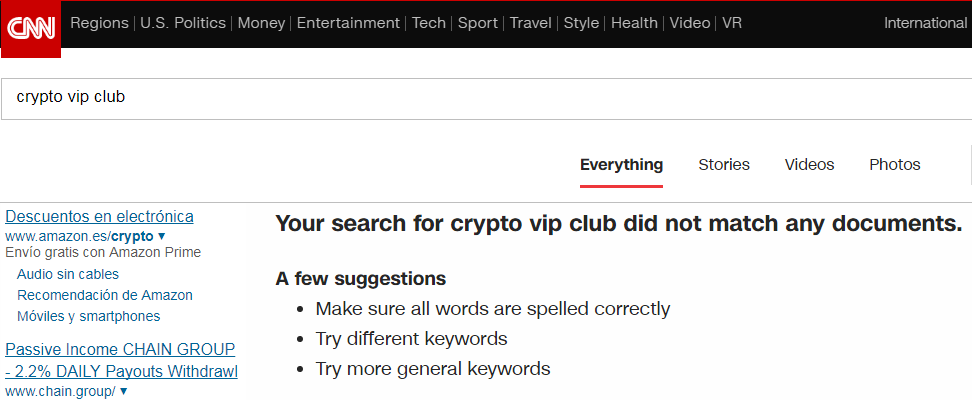Image resolution: width=972 pixels, height=400 pixels.
Task: Open the Passive Income CHAIN GROUP ad
Action: pos(122,360)
